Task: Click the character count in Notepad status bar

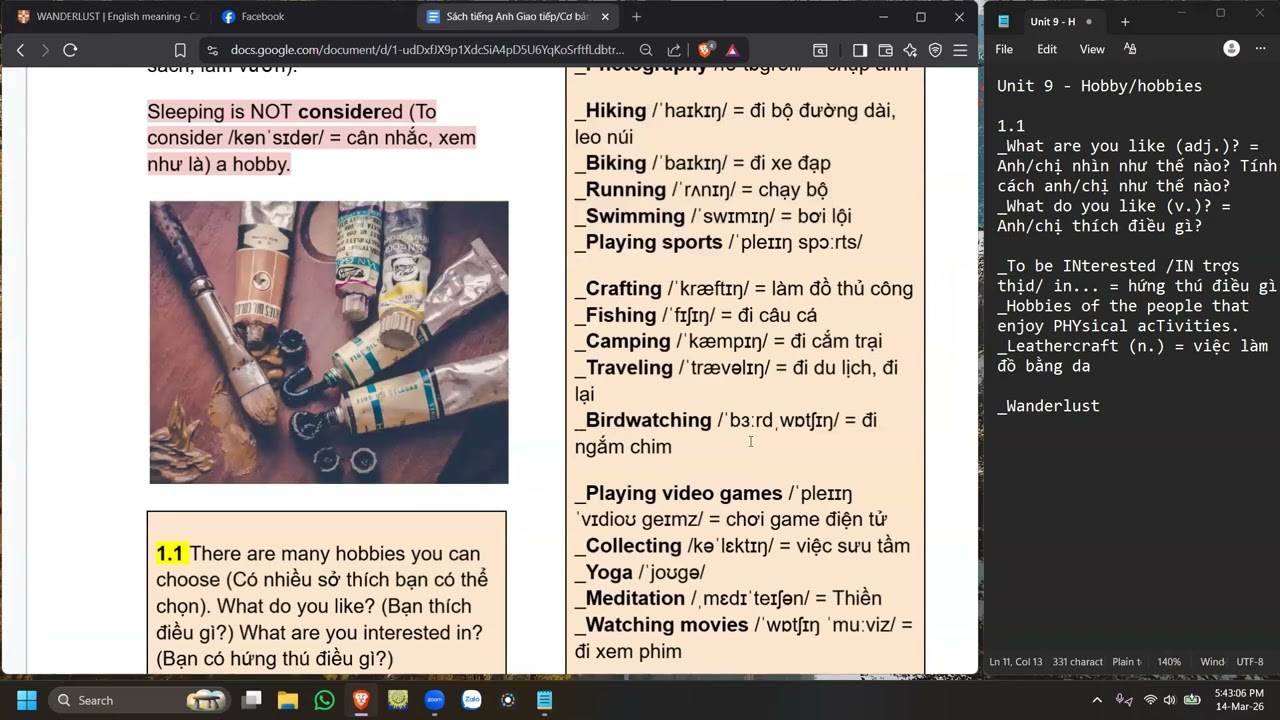Action: [1078, 662]
